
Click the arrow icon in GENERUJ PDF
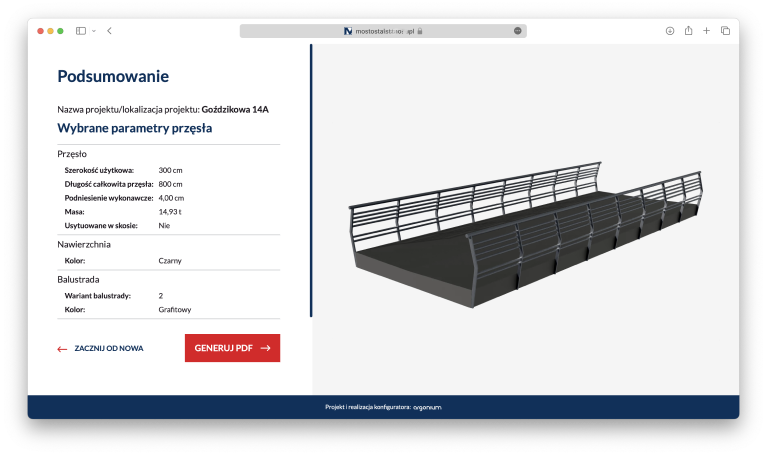click(266, 348)
